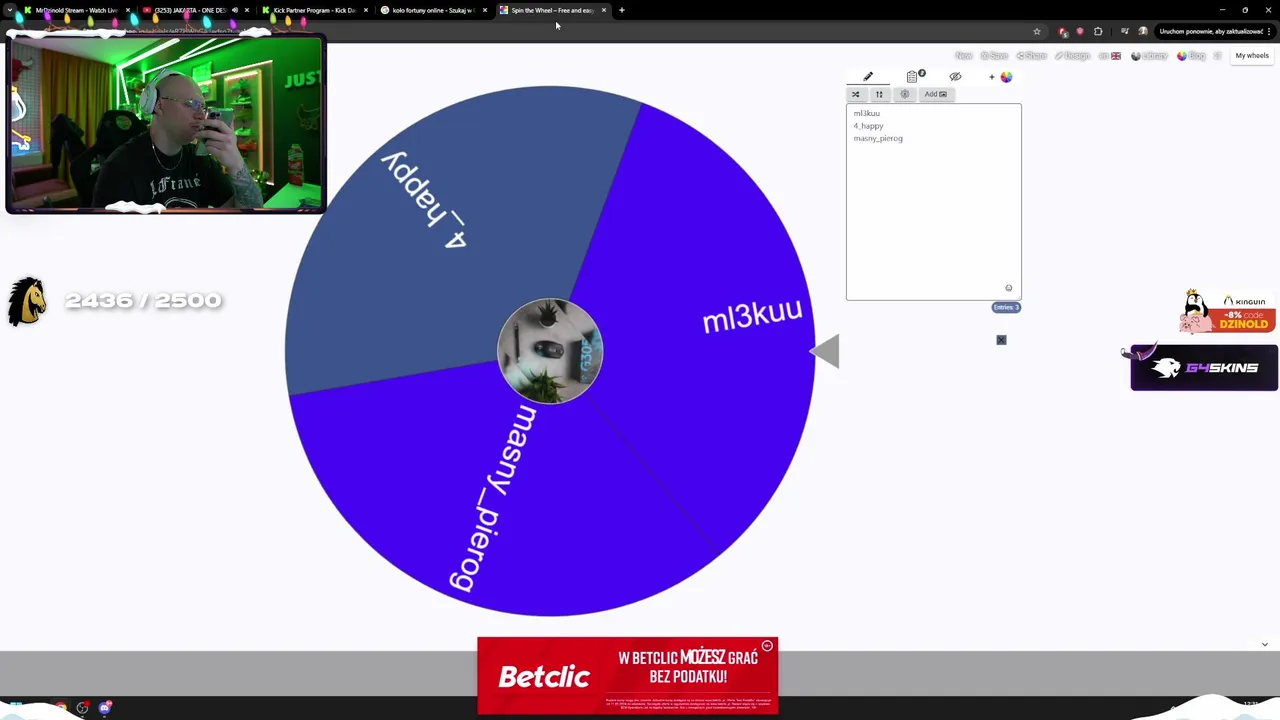Click the ml3kuu entry line
Screen dimensions: 1280x720
(867, 114)
